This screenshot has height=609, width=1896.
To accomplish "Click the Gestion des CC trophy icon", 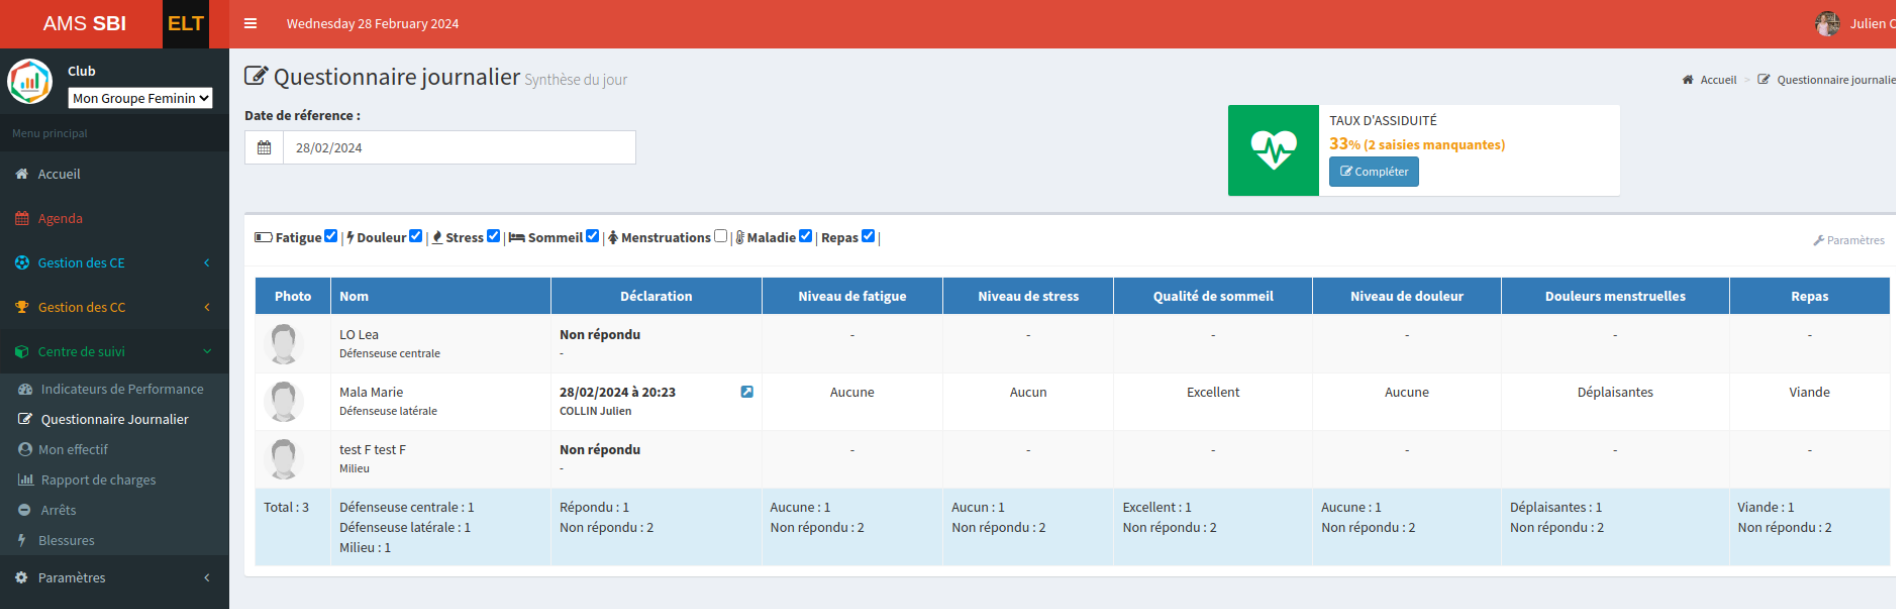I will coord(22,307).
